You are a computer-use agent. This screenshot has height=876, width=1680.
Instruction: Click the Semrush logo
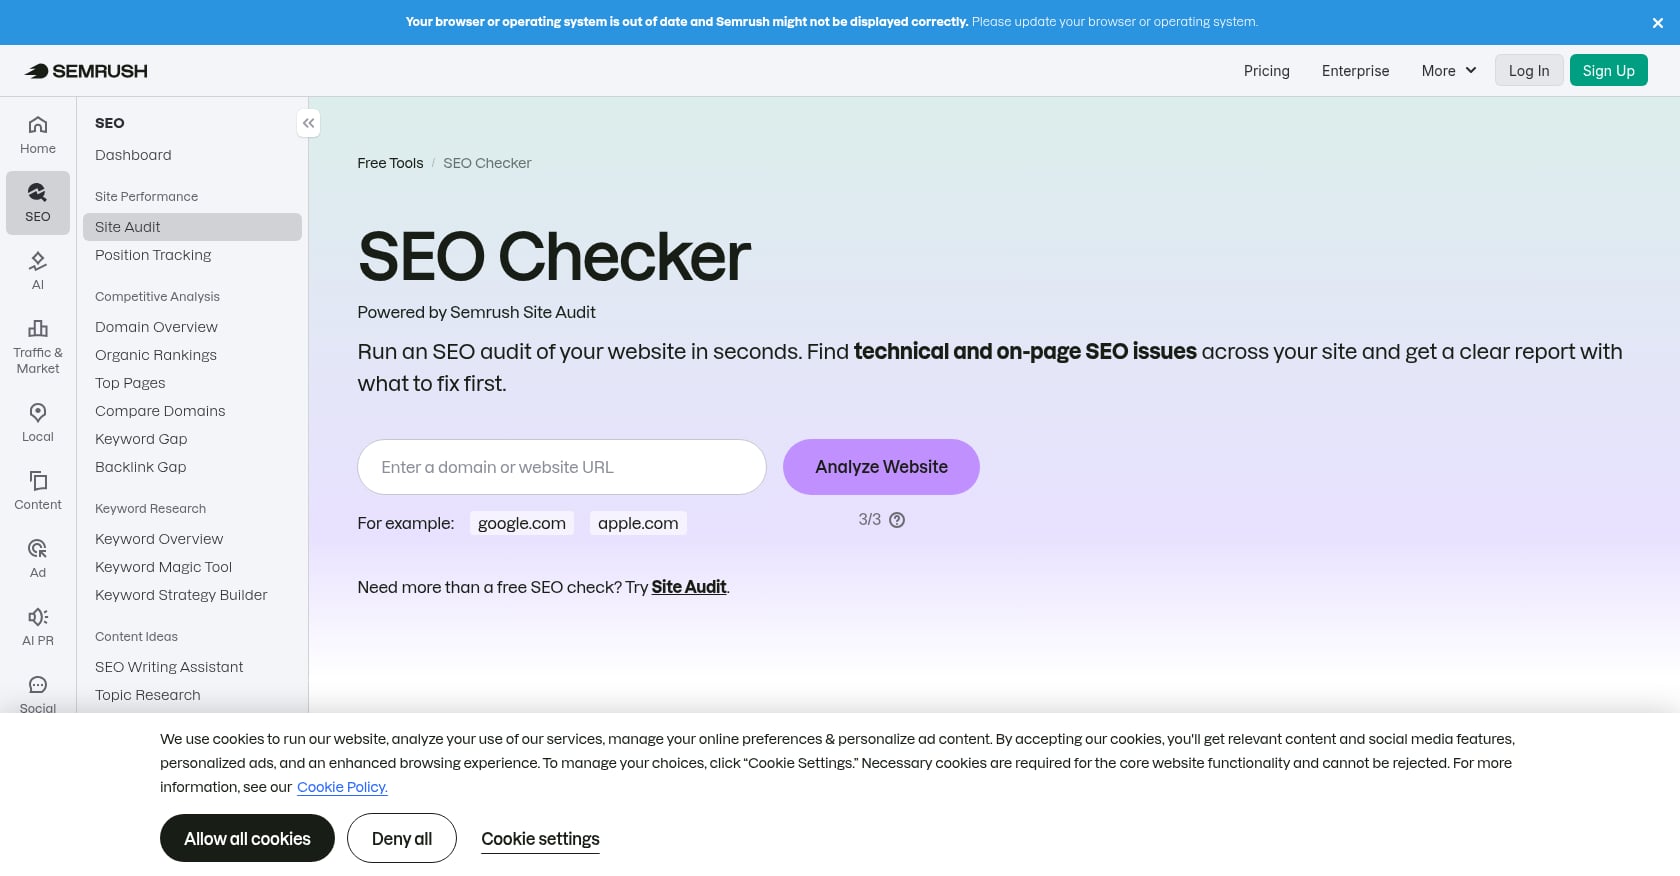coord(86,71)
